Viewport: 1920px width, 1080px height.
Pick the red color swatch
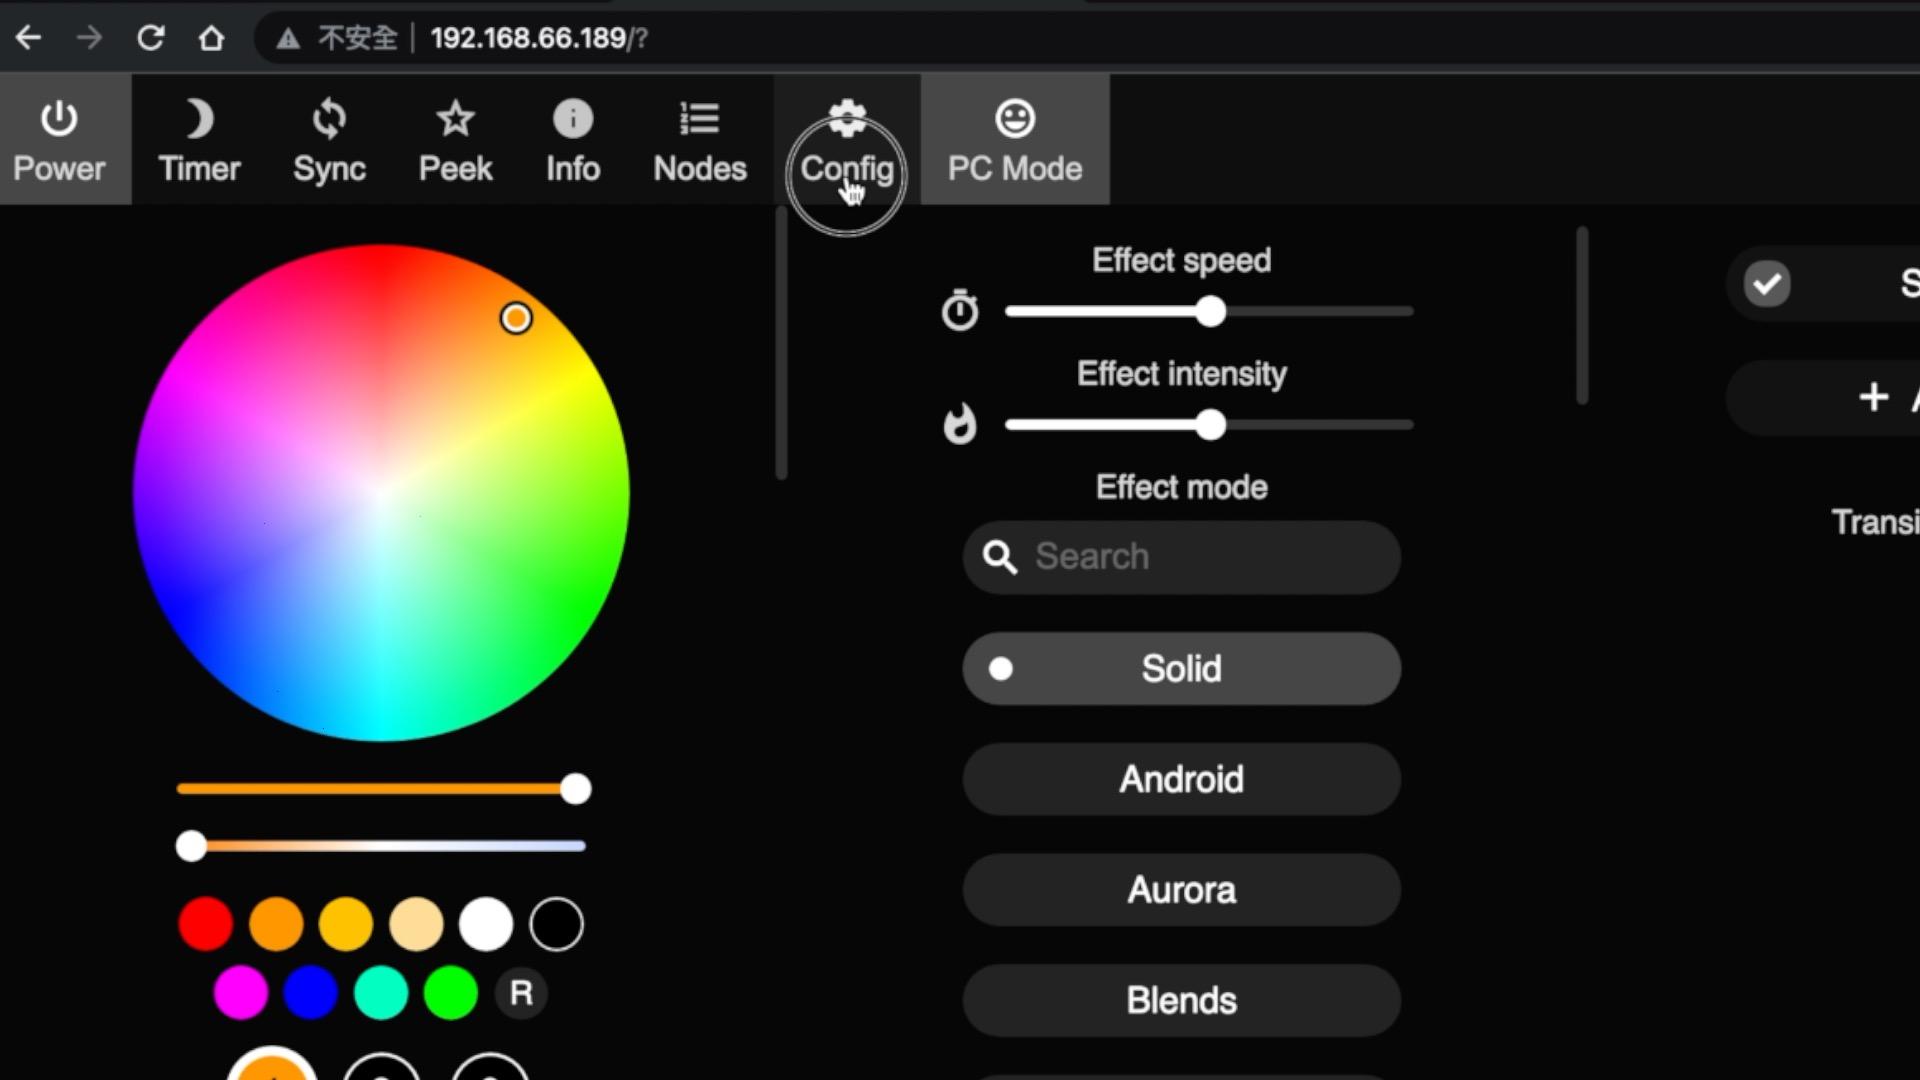pos(206,924)
